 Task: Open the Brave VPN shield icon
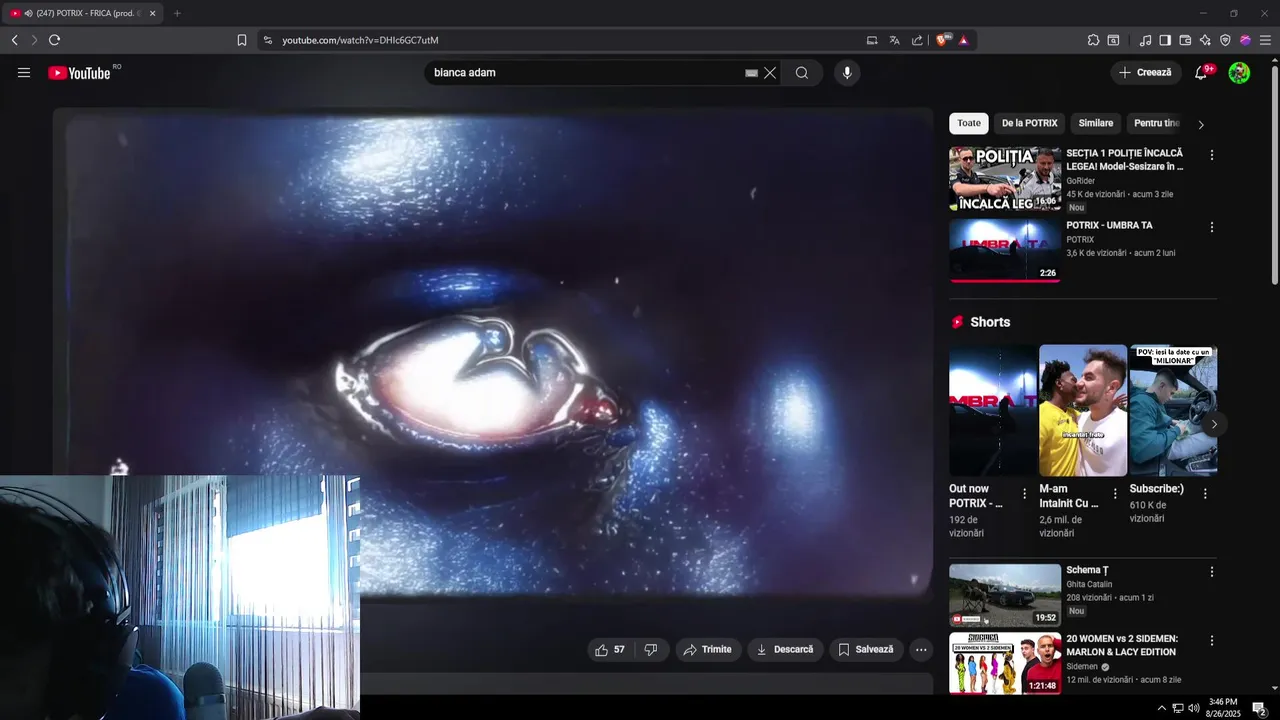click(1225, 40)
